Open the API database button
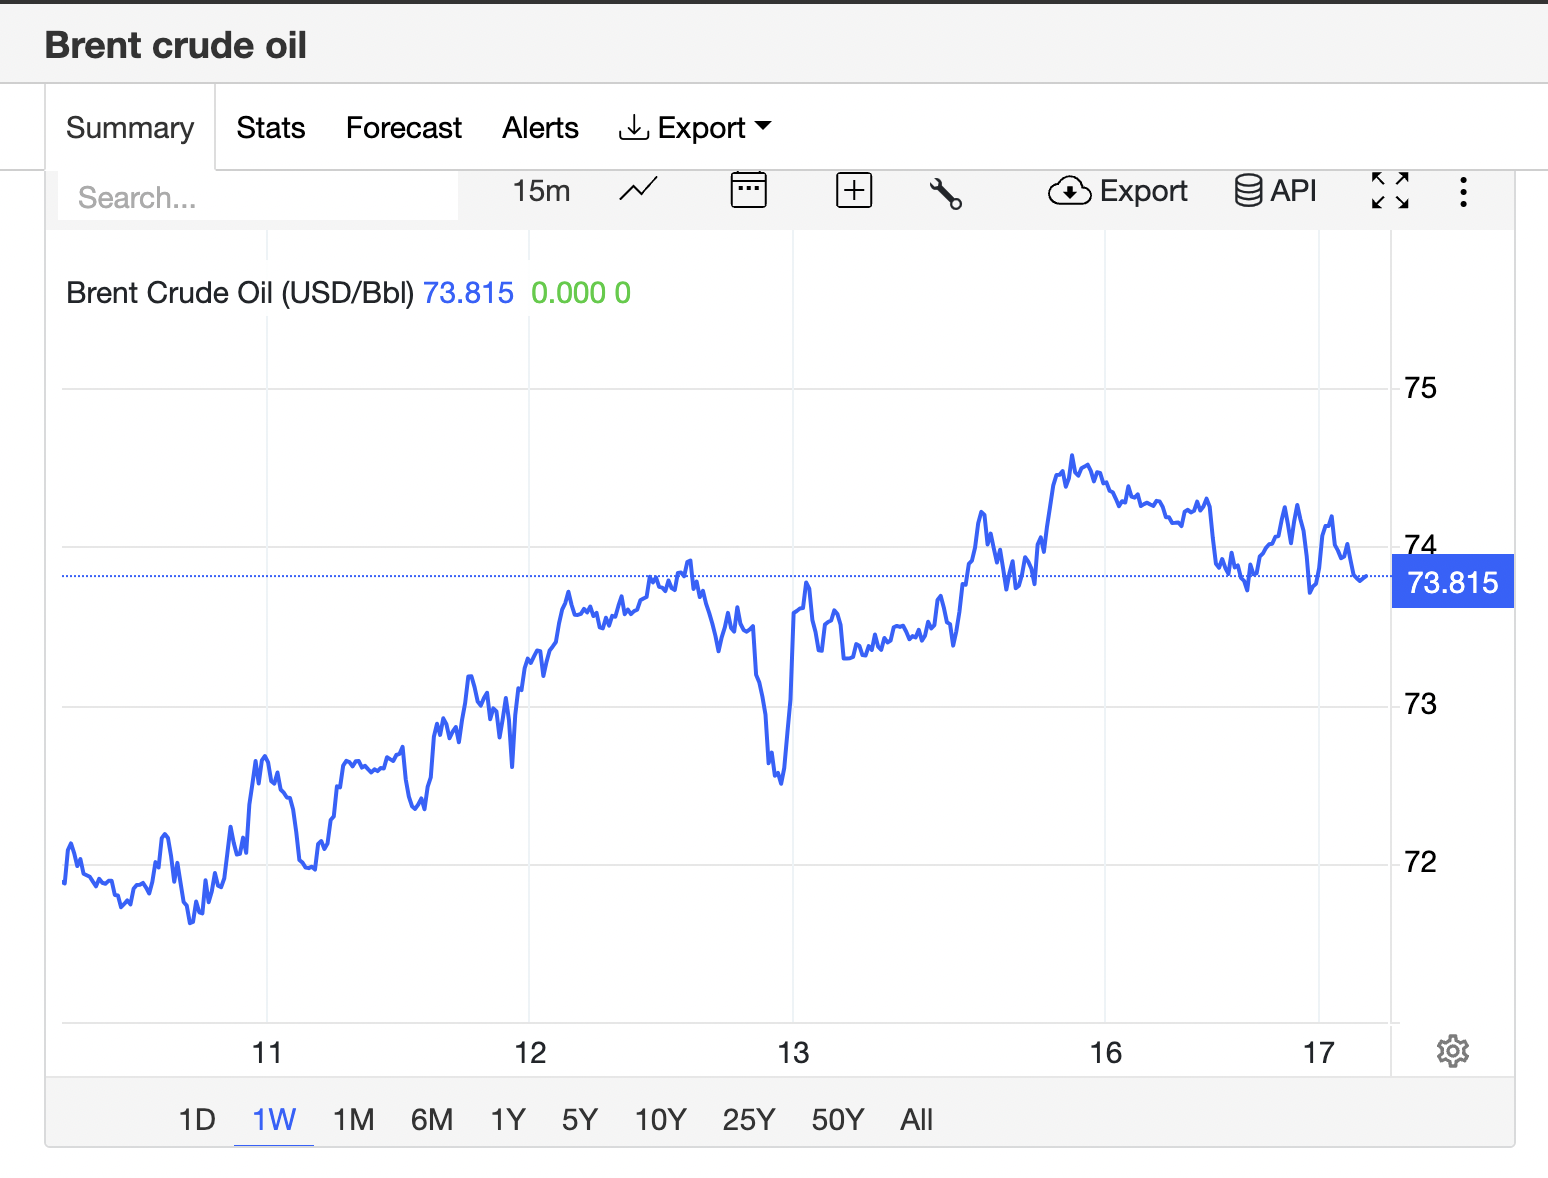The width and height of the screenshot is (1548, 1178). click(x=1275, y=191)
